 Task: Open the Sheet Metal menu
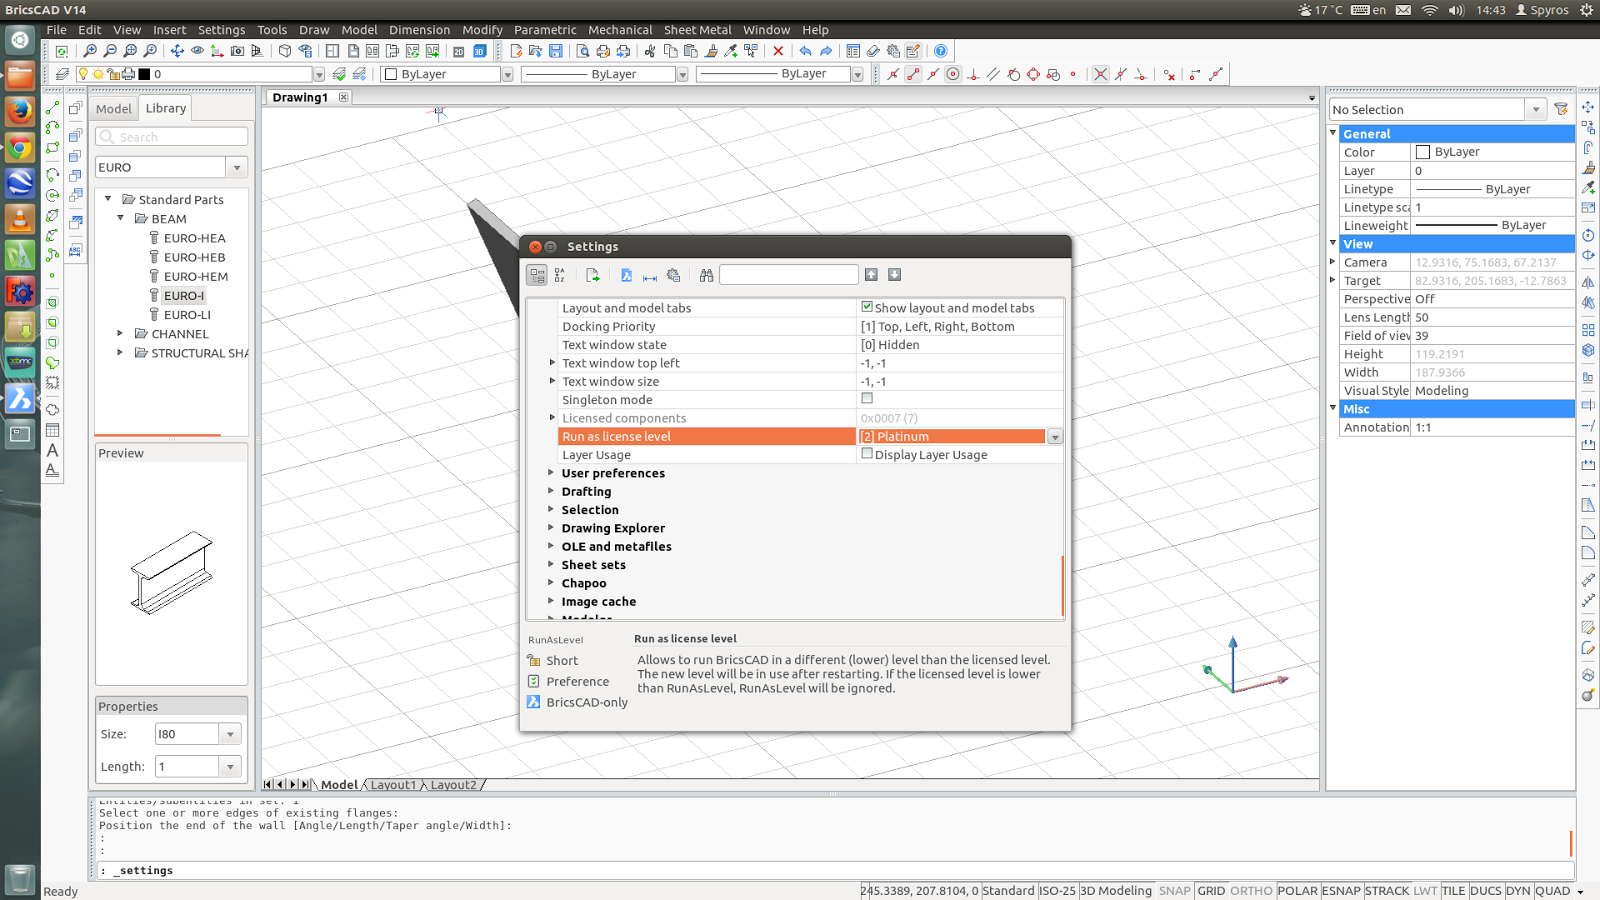point(697,30)
